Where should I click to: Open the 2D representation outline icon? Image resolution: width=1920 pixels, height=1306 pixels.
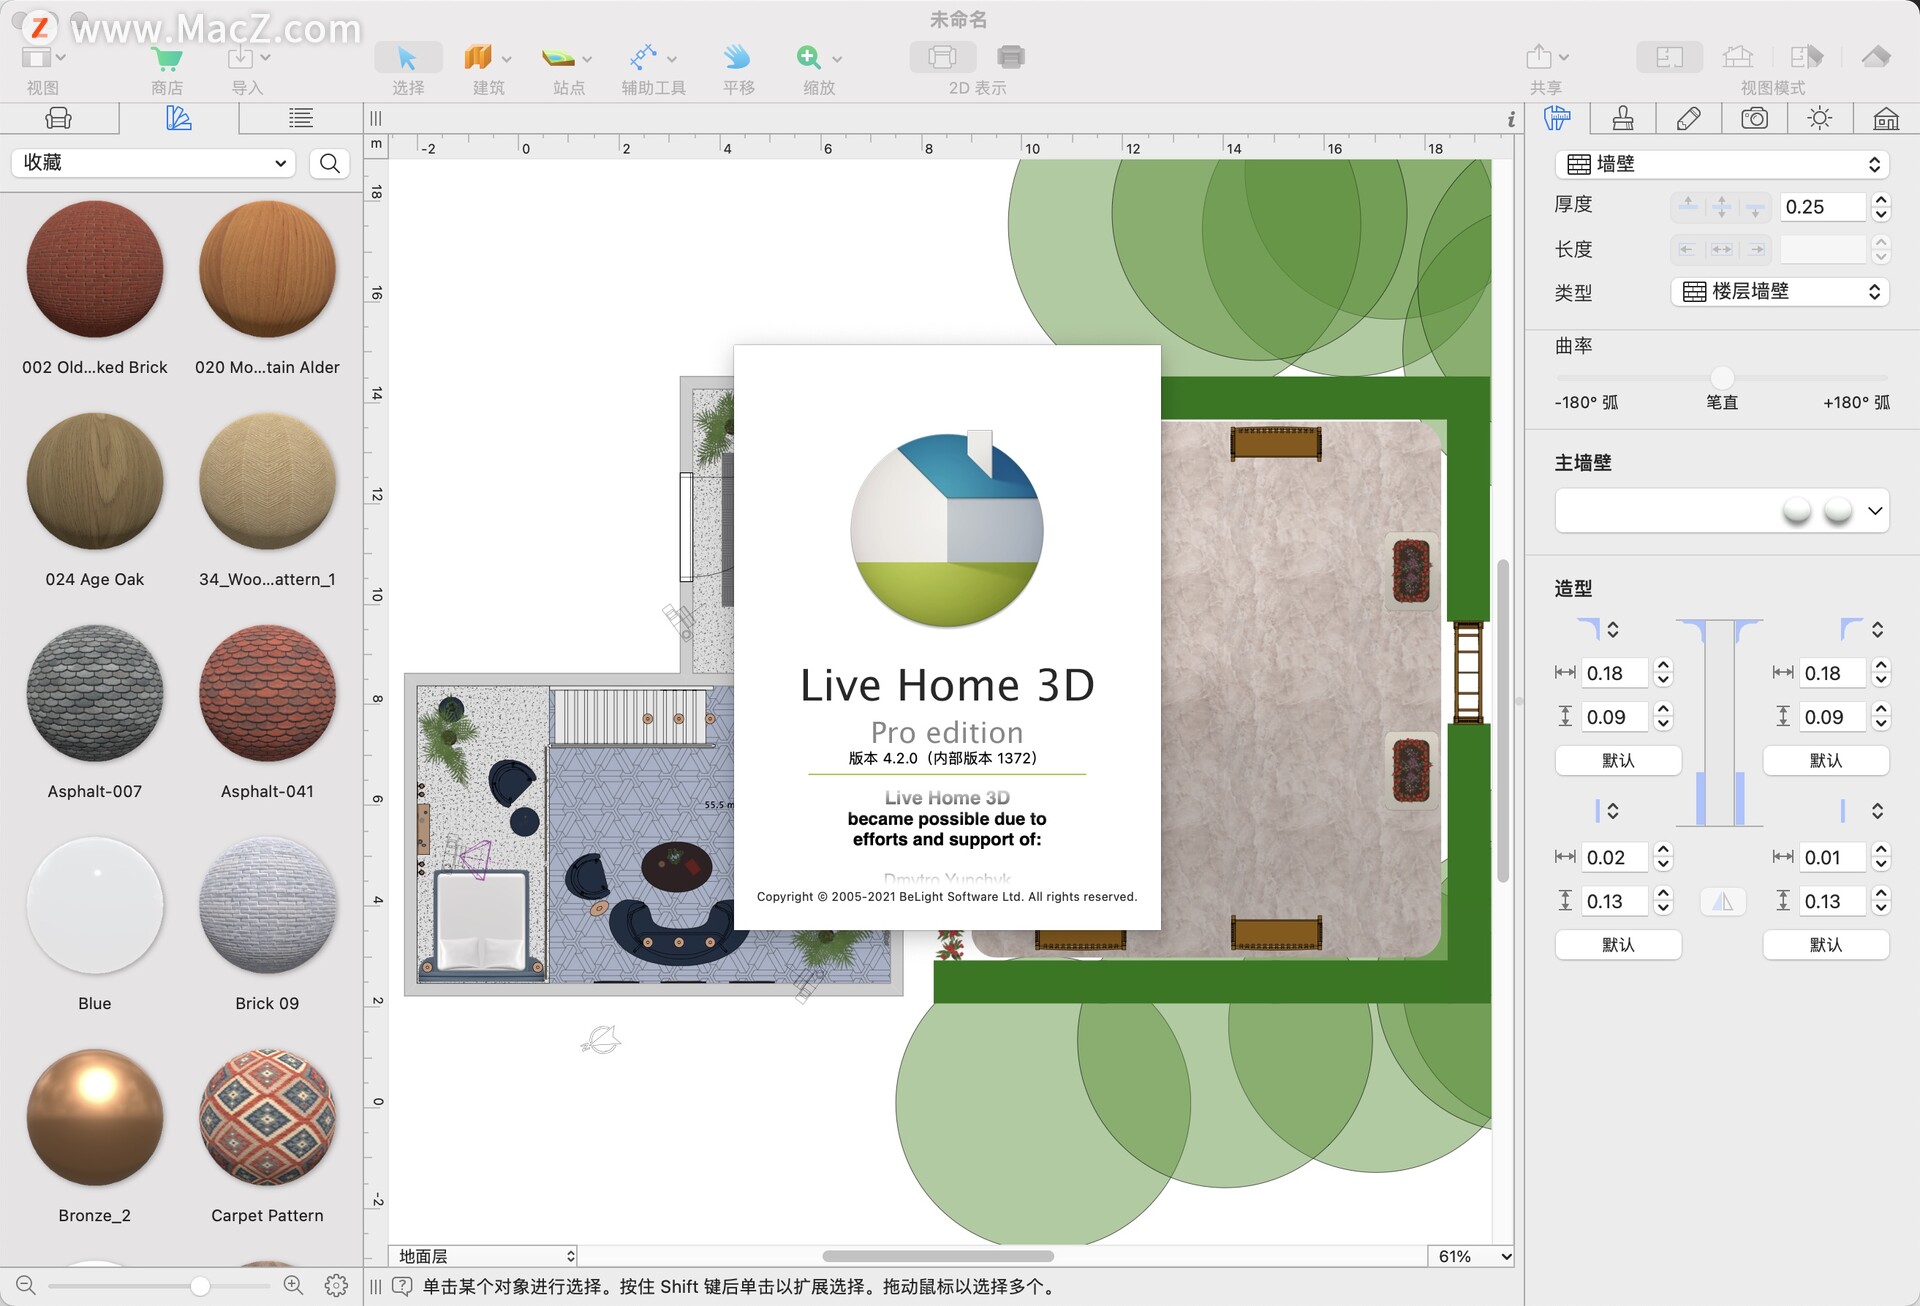(942, 57)
